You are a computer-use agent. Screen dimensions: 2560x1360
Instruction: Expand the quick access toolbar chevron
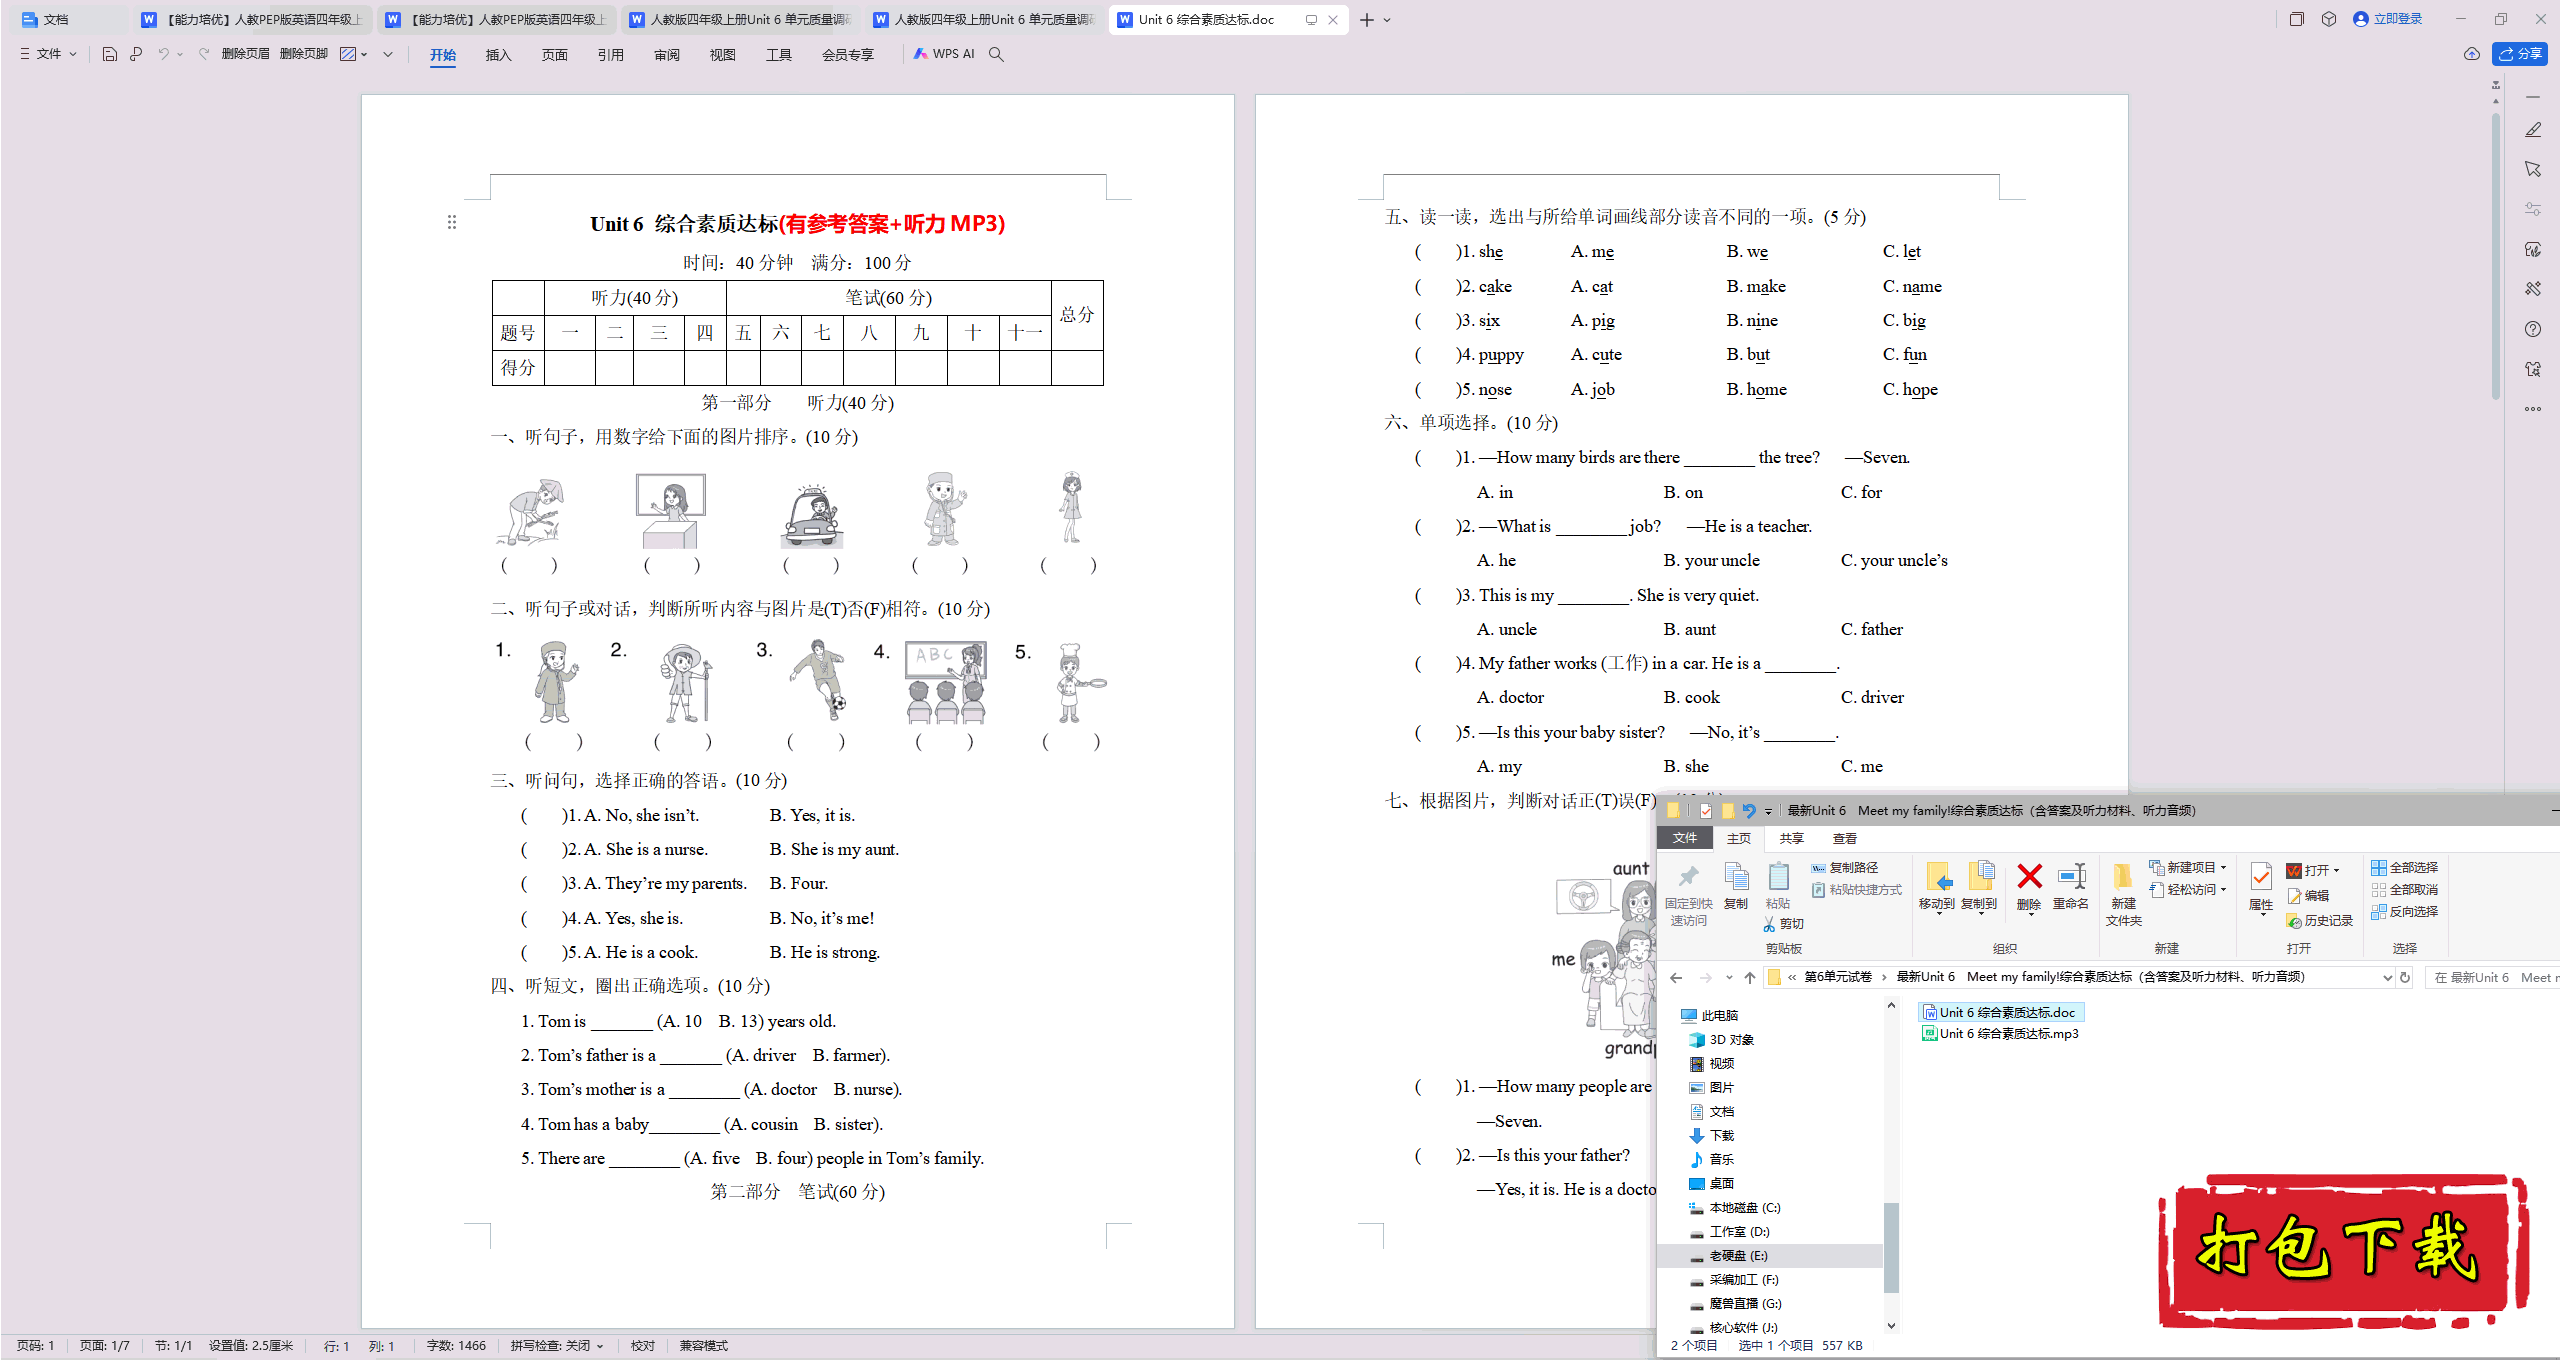(x=388, y=54)
